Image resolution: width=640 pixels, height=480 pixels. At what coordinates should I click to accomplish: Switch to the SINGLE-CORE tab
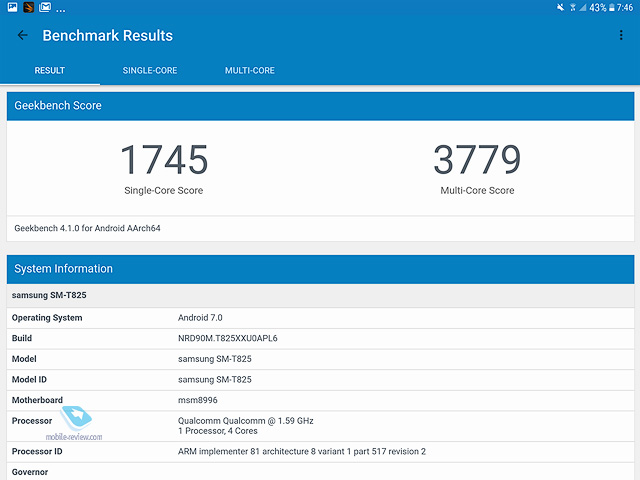[150, 70]
